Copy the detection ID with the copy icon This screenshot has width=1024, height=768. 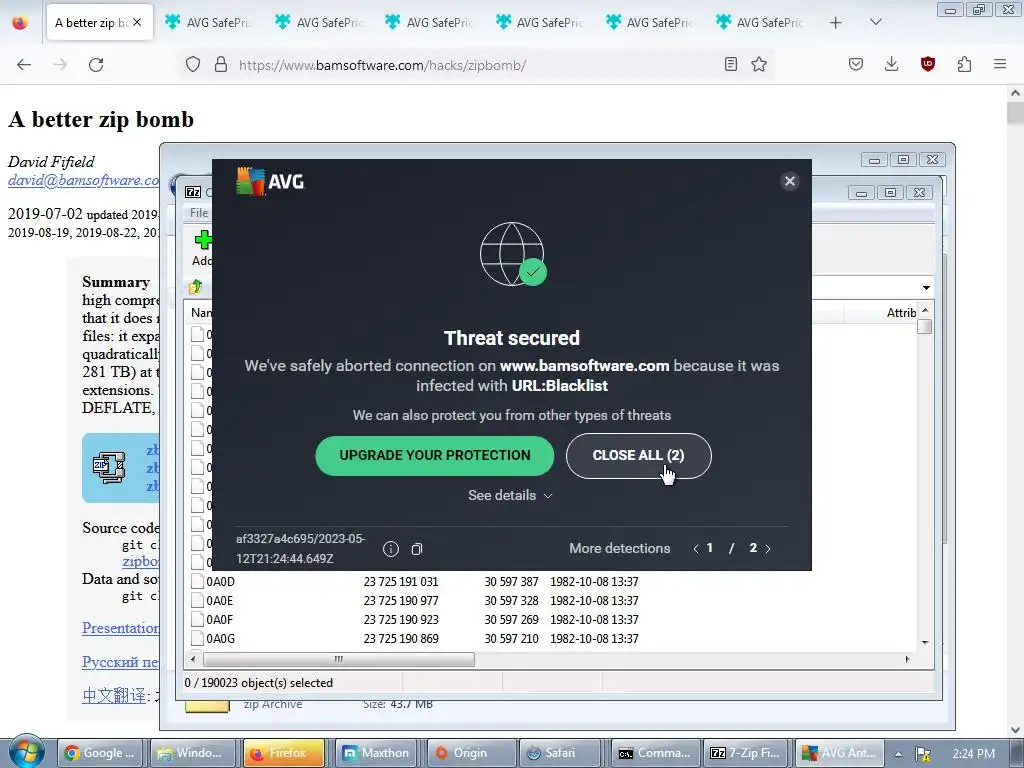[x=417, y=549]
